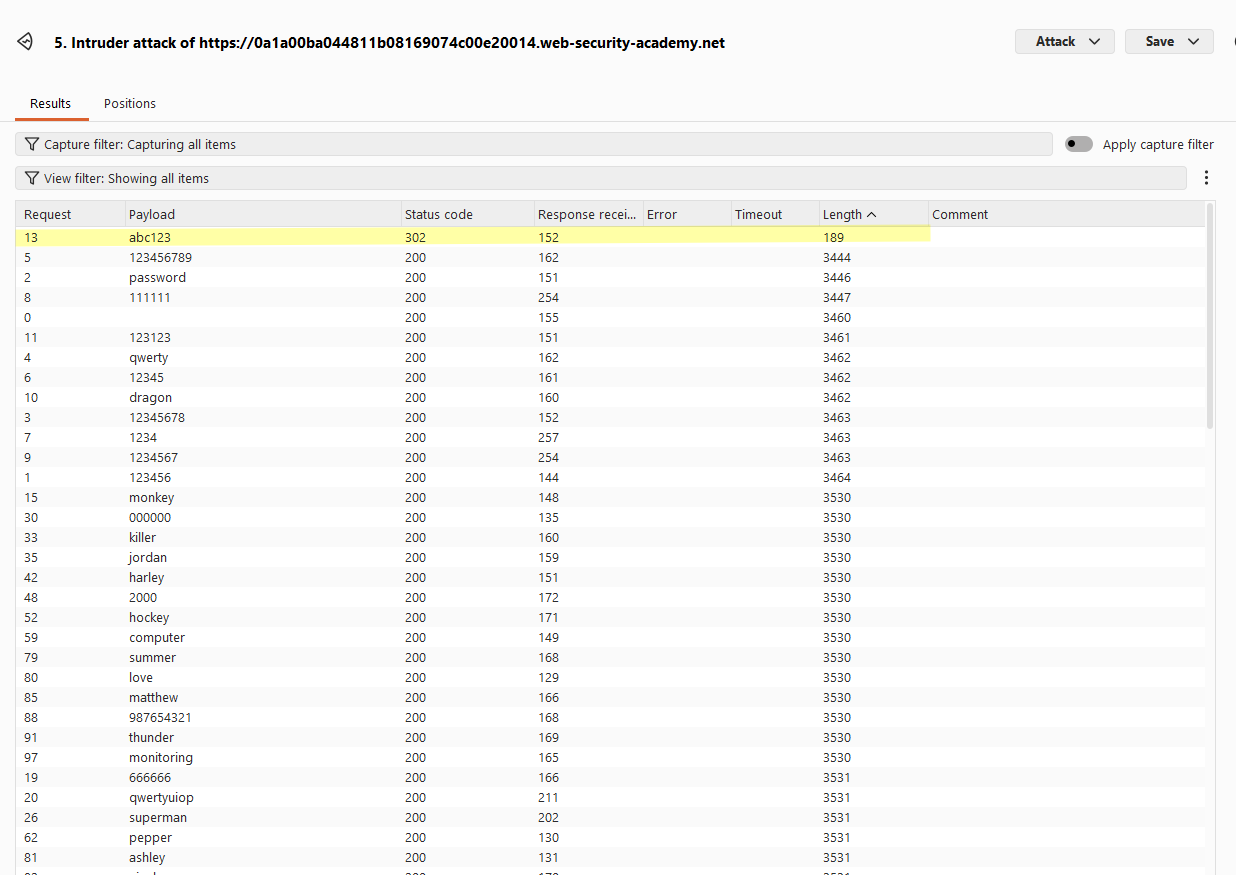Open the three-dot options menu
The width and height of the screenshot is (1236, 875).
pyautogui.click(x=1206, y=178)
